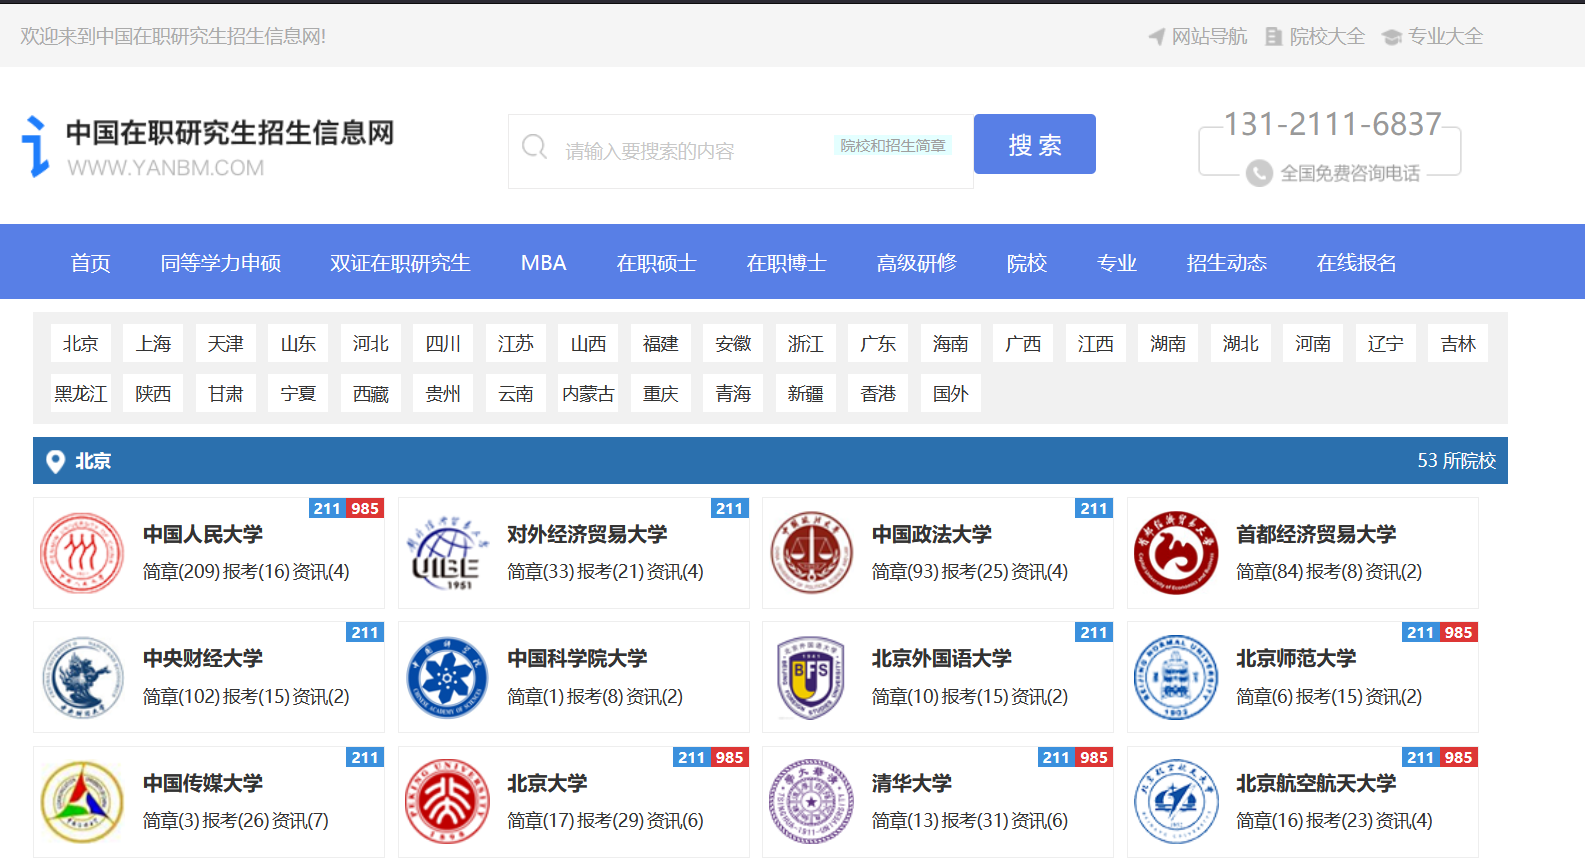
Task: Select 江苏 region filter
Action: pos(516,343)
